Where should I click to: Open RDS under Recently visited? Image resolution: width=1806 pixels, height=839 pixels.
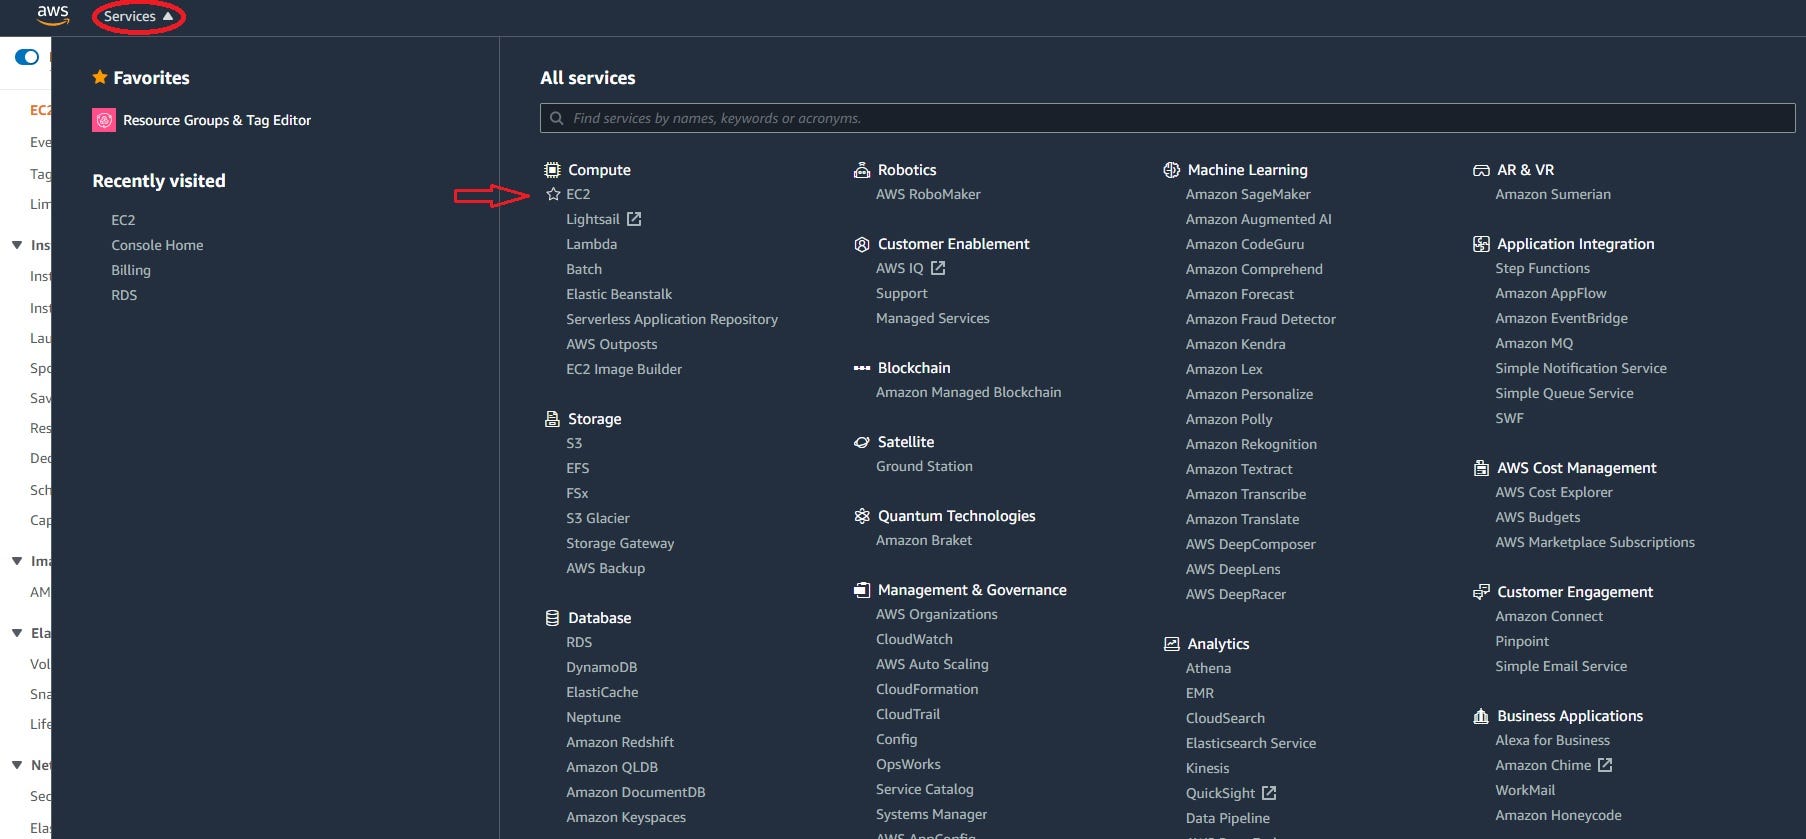coord(124,295)
